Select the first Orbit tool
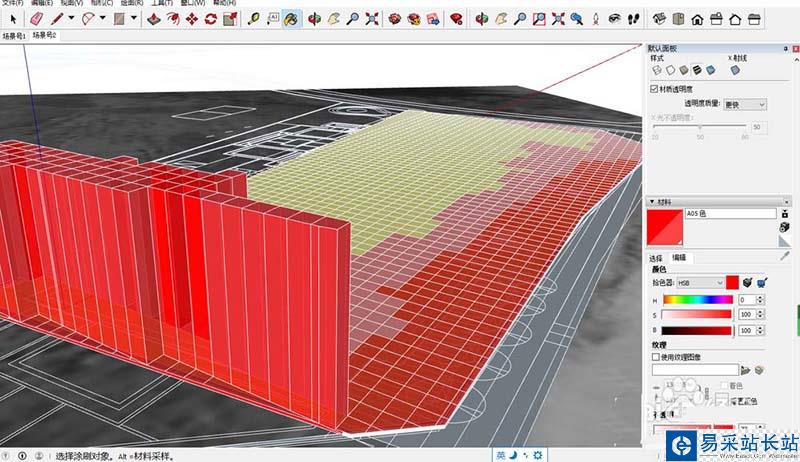 (x=314, y=19)
